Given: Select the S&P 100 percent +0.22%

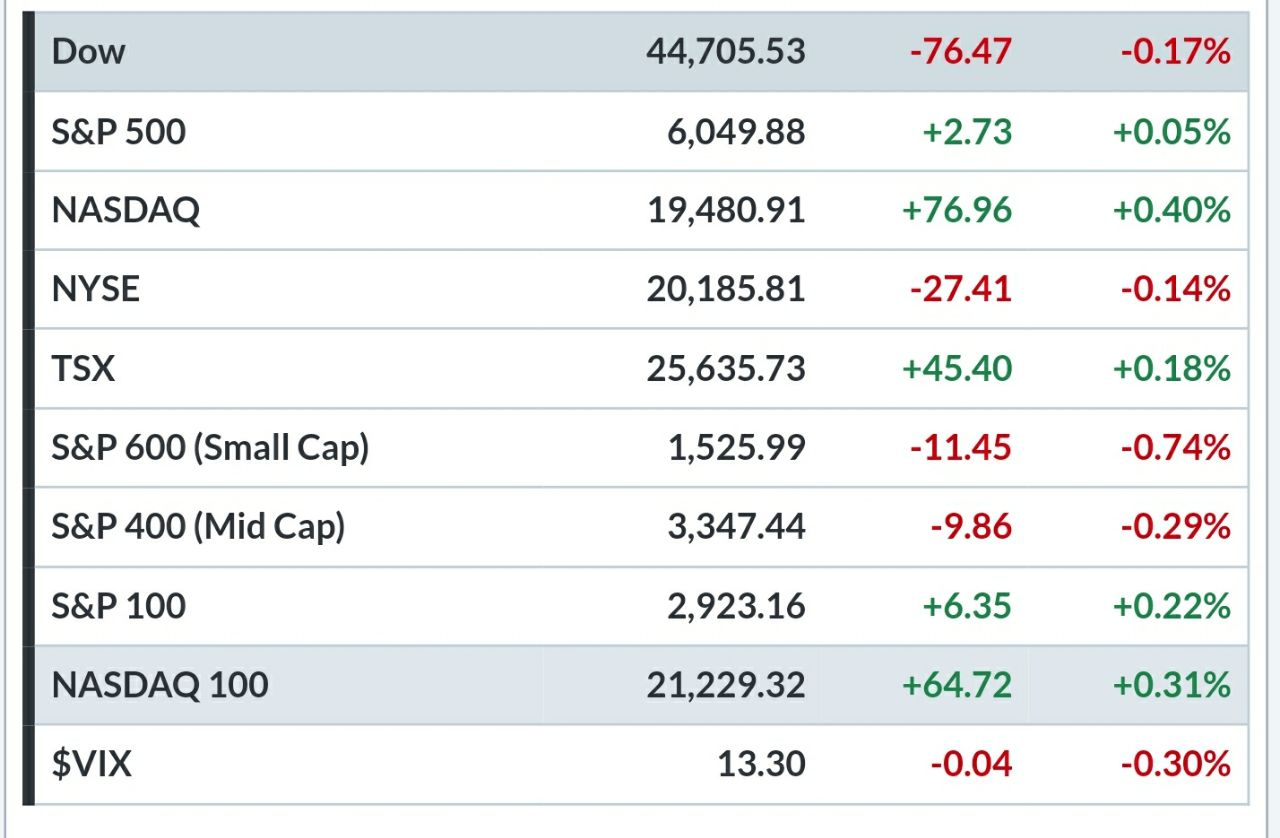Looking at the screenshot, I should pos(1172,605).
